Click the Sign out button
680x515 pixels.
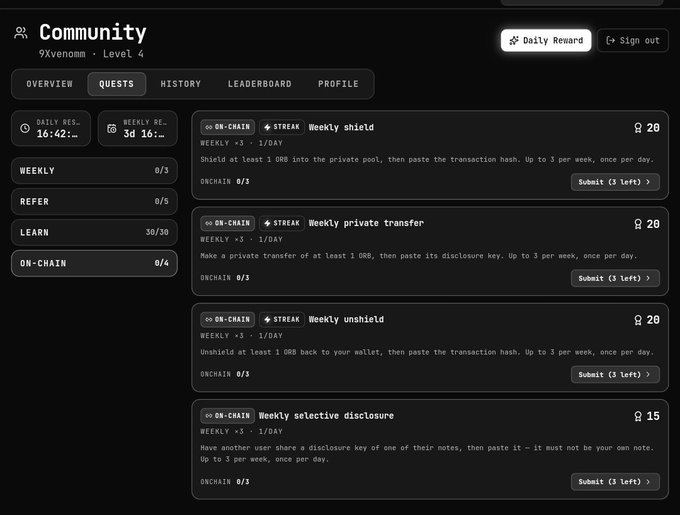(x=633, y=40)
